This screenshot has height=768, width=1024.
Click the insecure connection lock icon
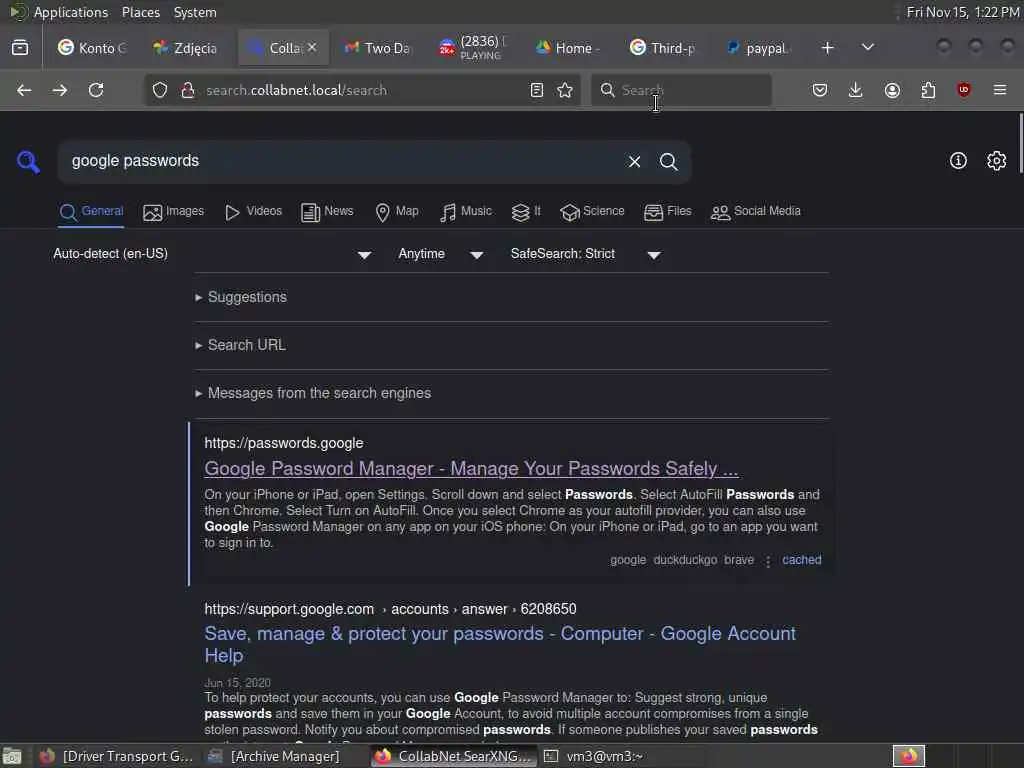point(188,90)
